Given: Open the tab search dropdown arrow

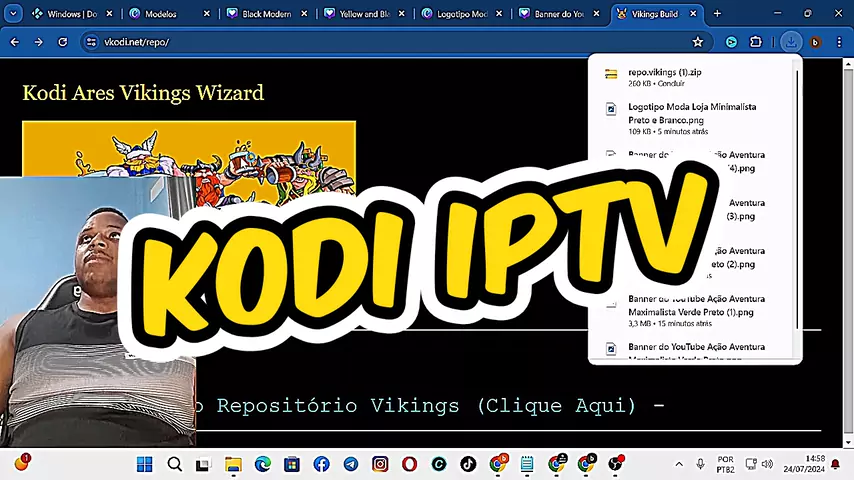Looking at the screenshot, I should [11, 14].
